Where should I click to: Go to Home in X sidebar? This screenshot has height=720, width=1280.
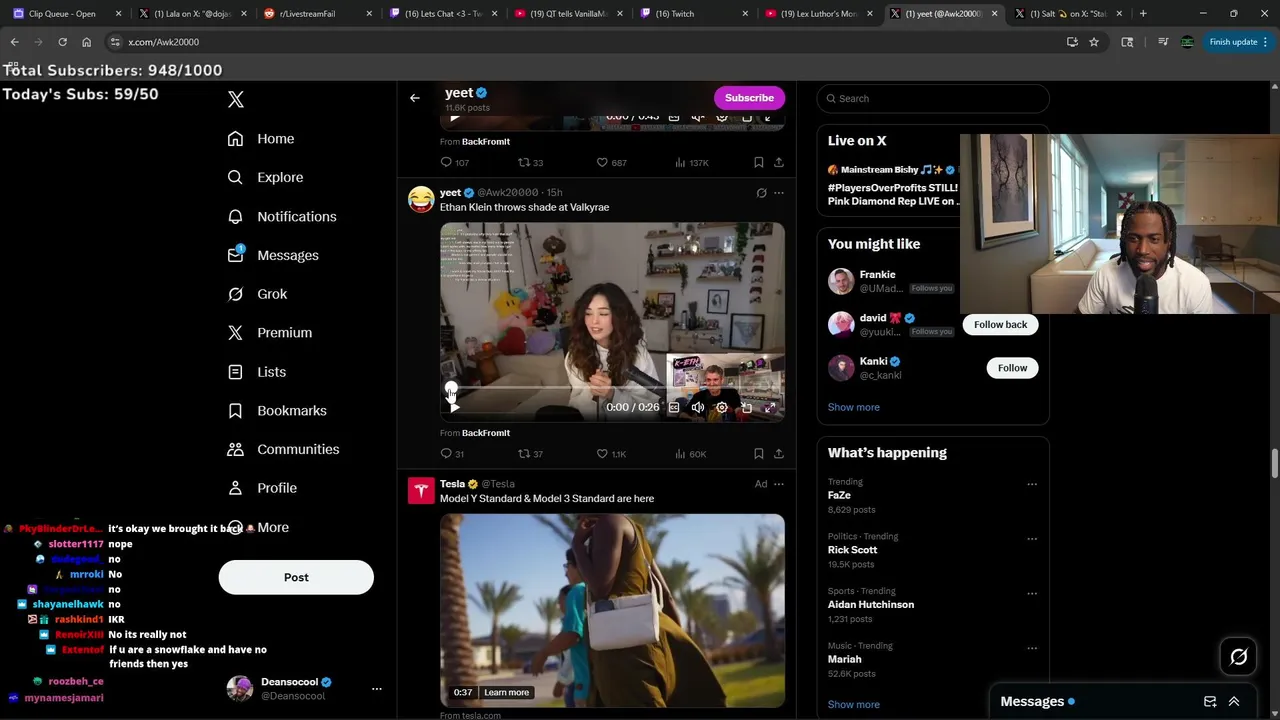(x=261, y=139)
